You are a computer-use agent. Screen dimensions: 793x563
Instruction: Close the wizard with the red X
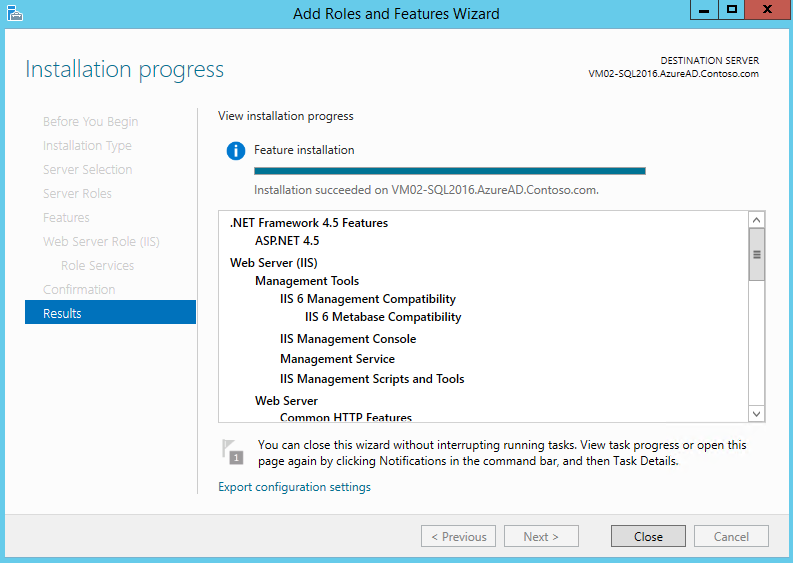(x=767, y=10)
